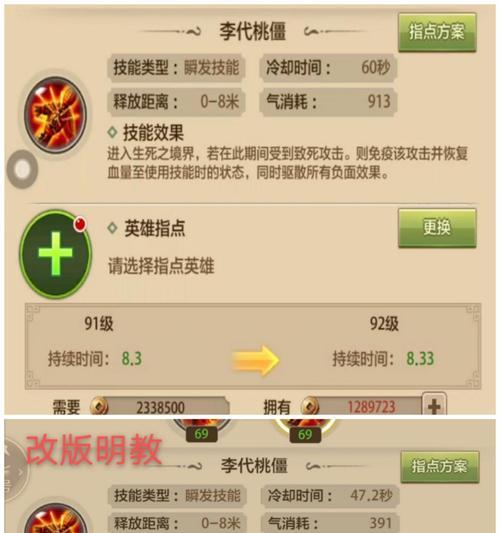
Task: Select the highlighted skill icon with level 69
Action: [x=305, y=430]
